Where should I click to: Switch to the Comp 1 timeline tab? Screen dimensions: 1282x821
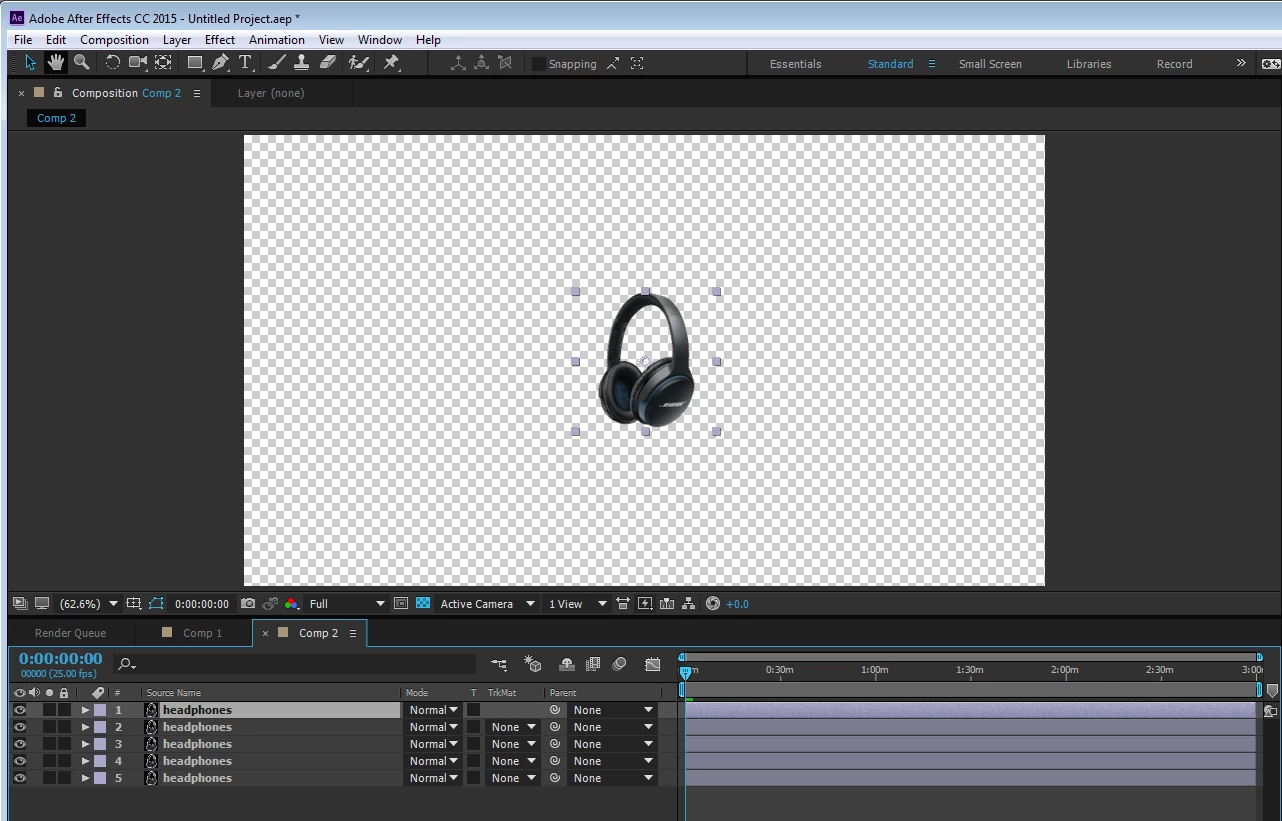point(202,633)
